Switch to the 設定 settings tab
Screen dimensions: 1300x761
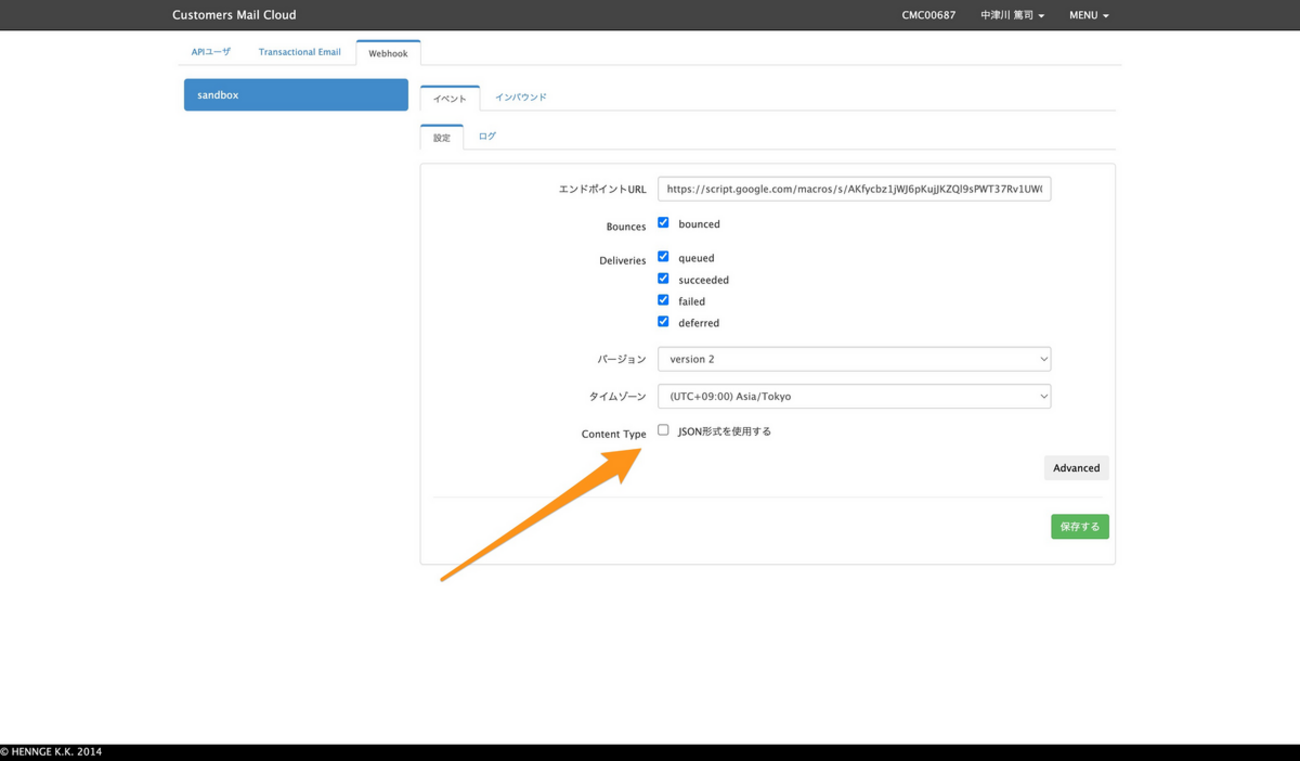pos(441,137)
